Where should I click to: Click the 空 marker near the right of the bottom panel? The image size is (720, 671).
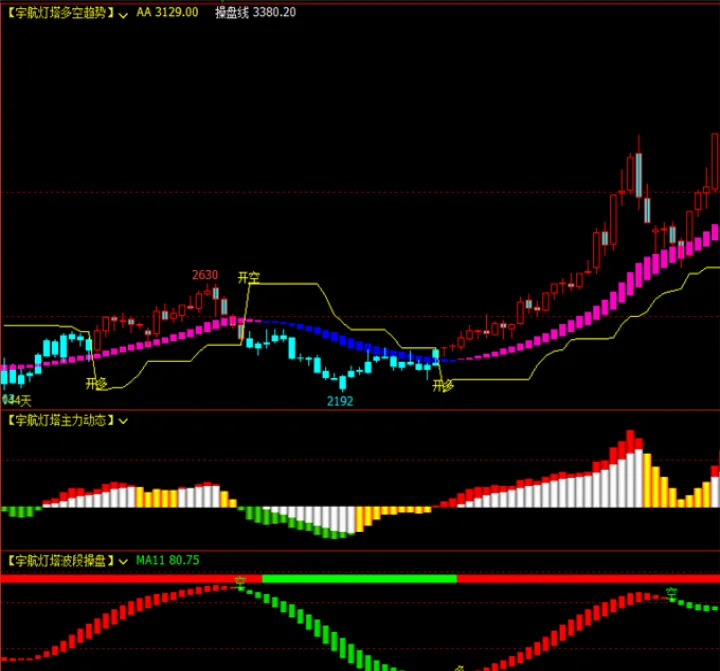672,593
